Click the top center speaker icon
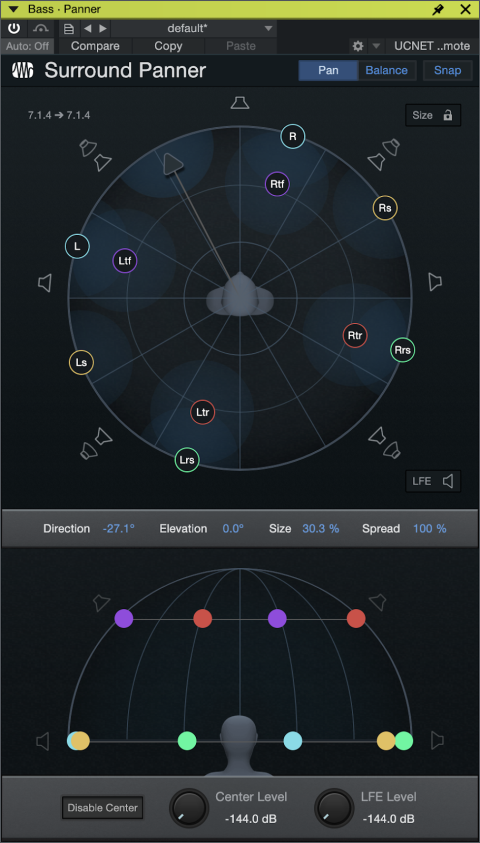The image size is (480, 843). tap(240, 102)
